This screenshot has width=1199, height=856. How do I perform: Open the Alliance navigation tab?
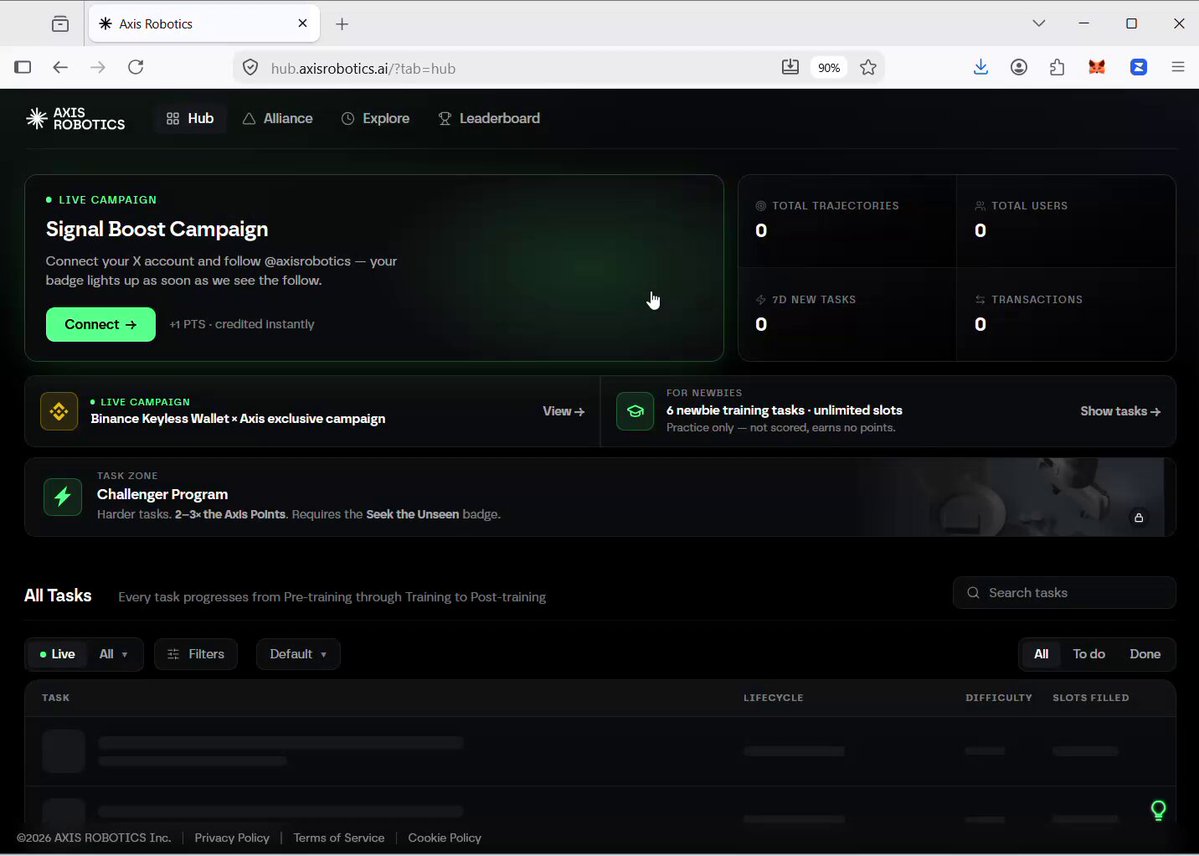[278, 119]
